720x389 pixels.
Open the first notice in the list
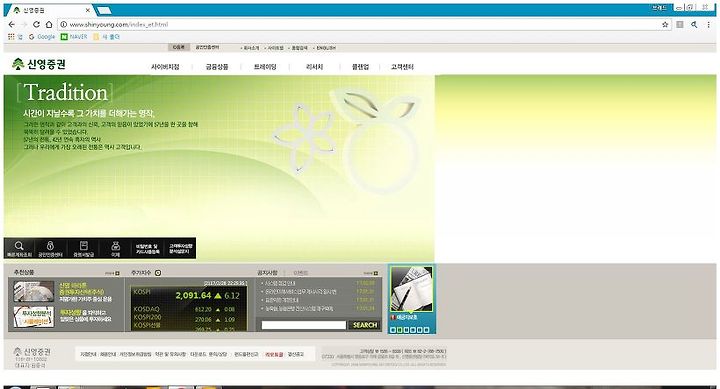(x=279, y=283)
